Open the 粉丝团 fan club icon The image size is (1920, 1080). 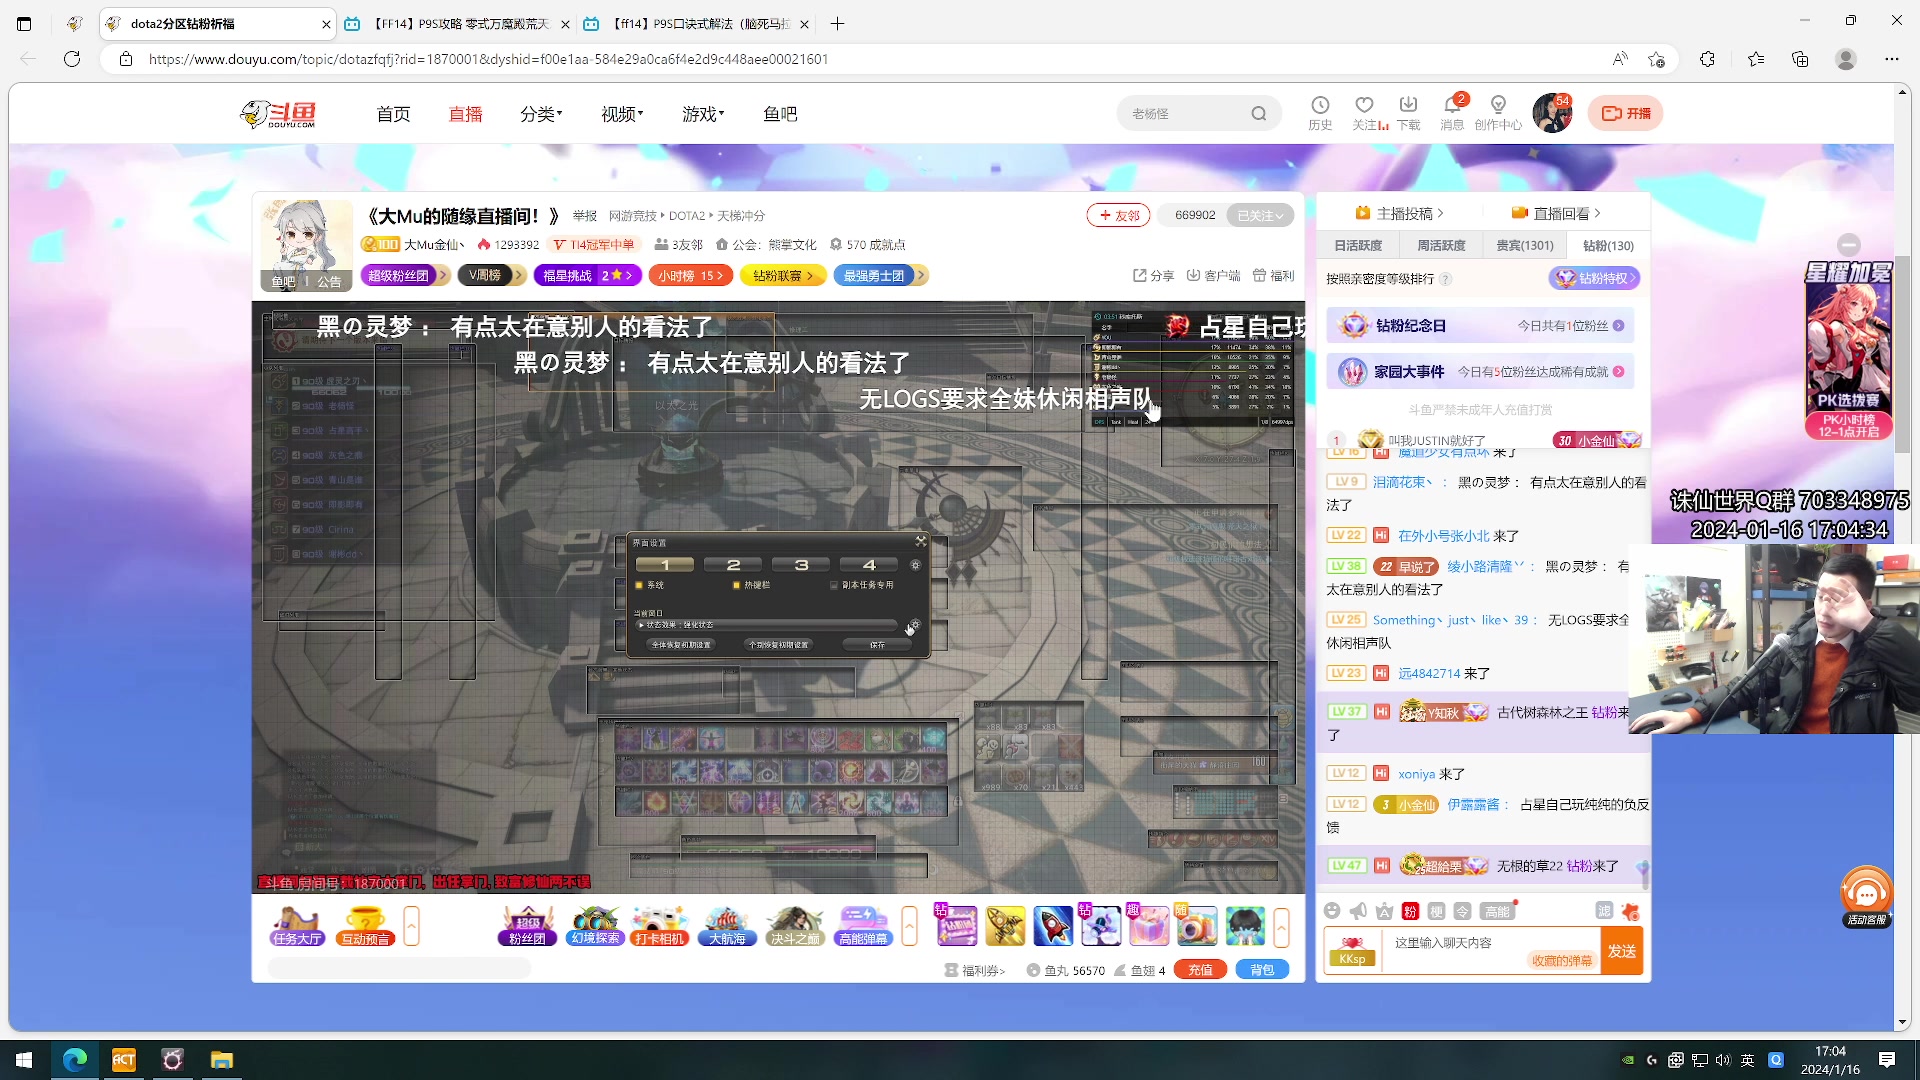tap(527, 926)
